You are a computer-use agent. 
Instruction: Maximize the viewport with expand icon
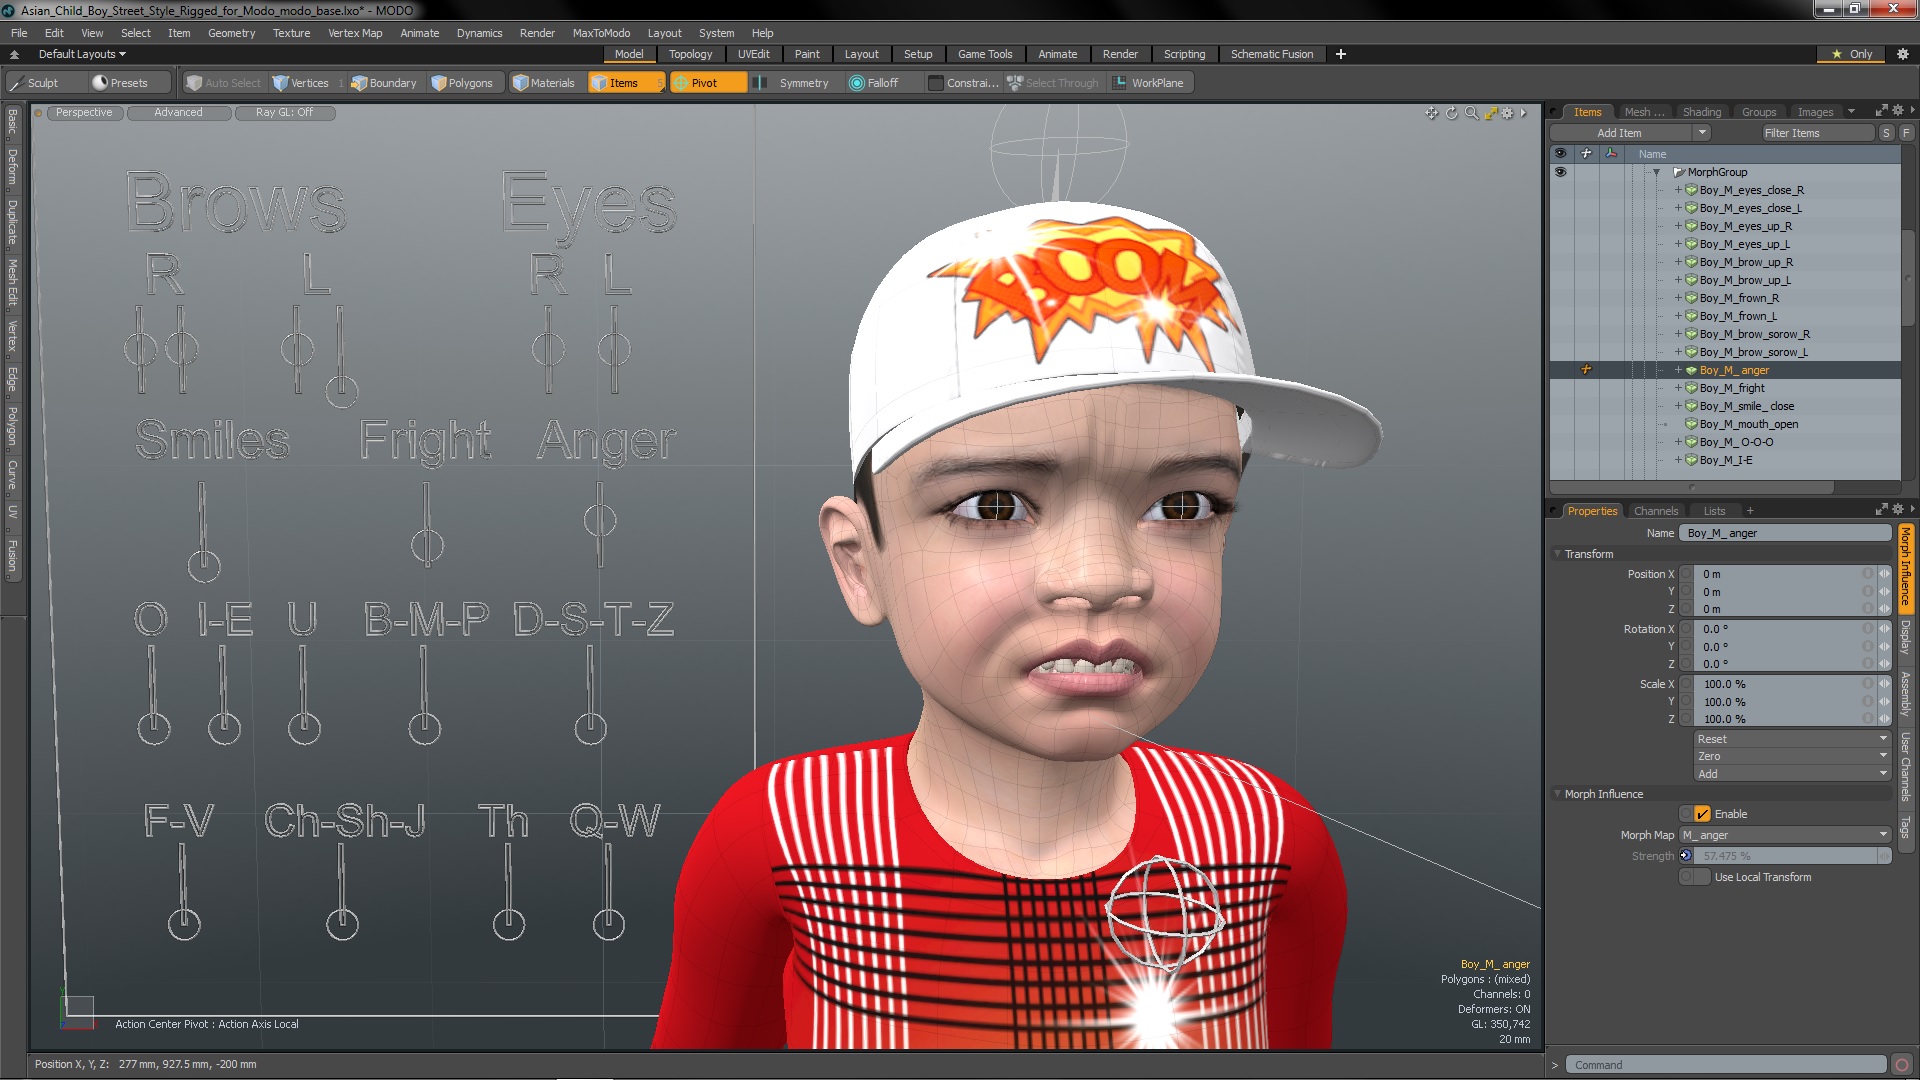[x=1490, y=113]
